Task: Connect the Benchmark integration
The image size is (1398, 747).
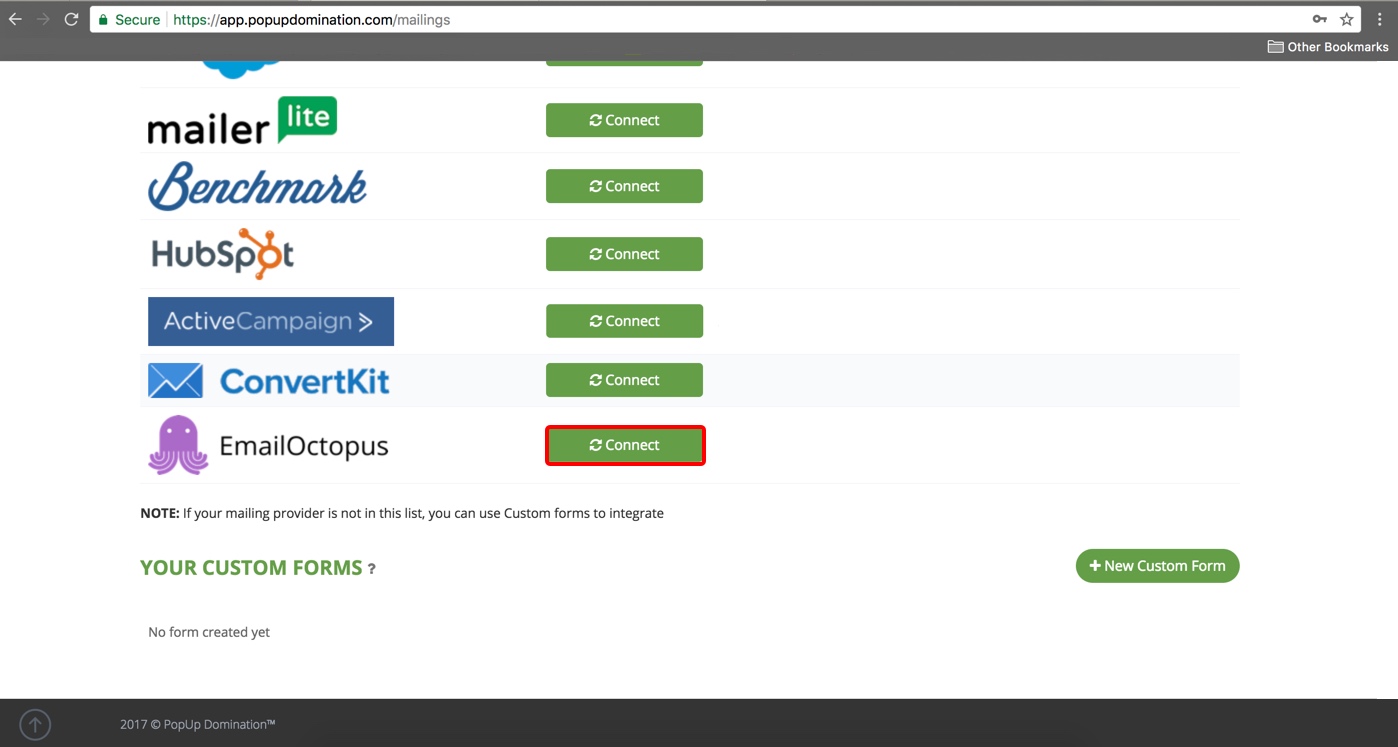Action: [x=624, y=186]
